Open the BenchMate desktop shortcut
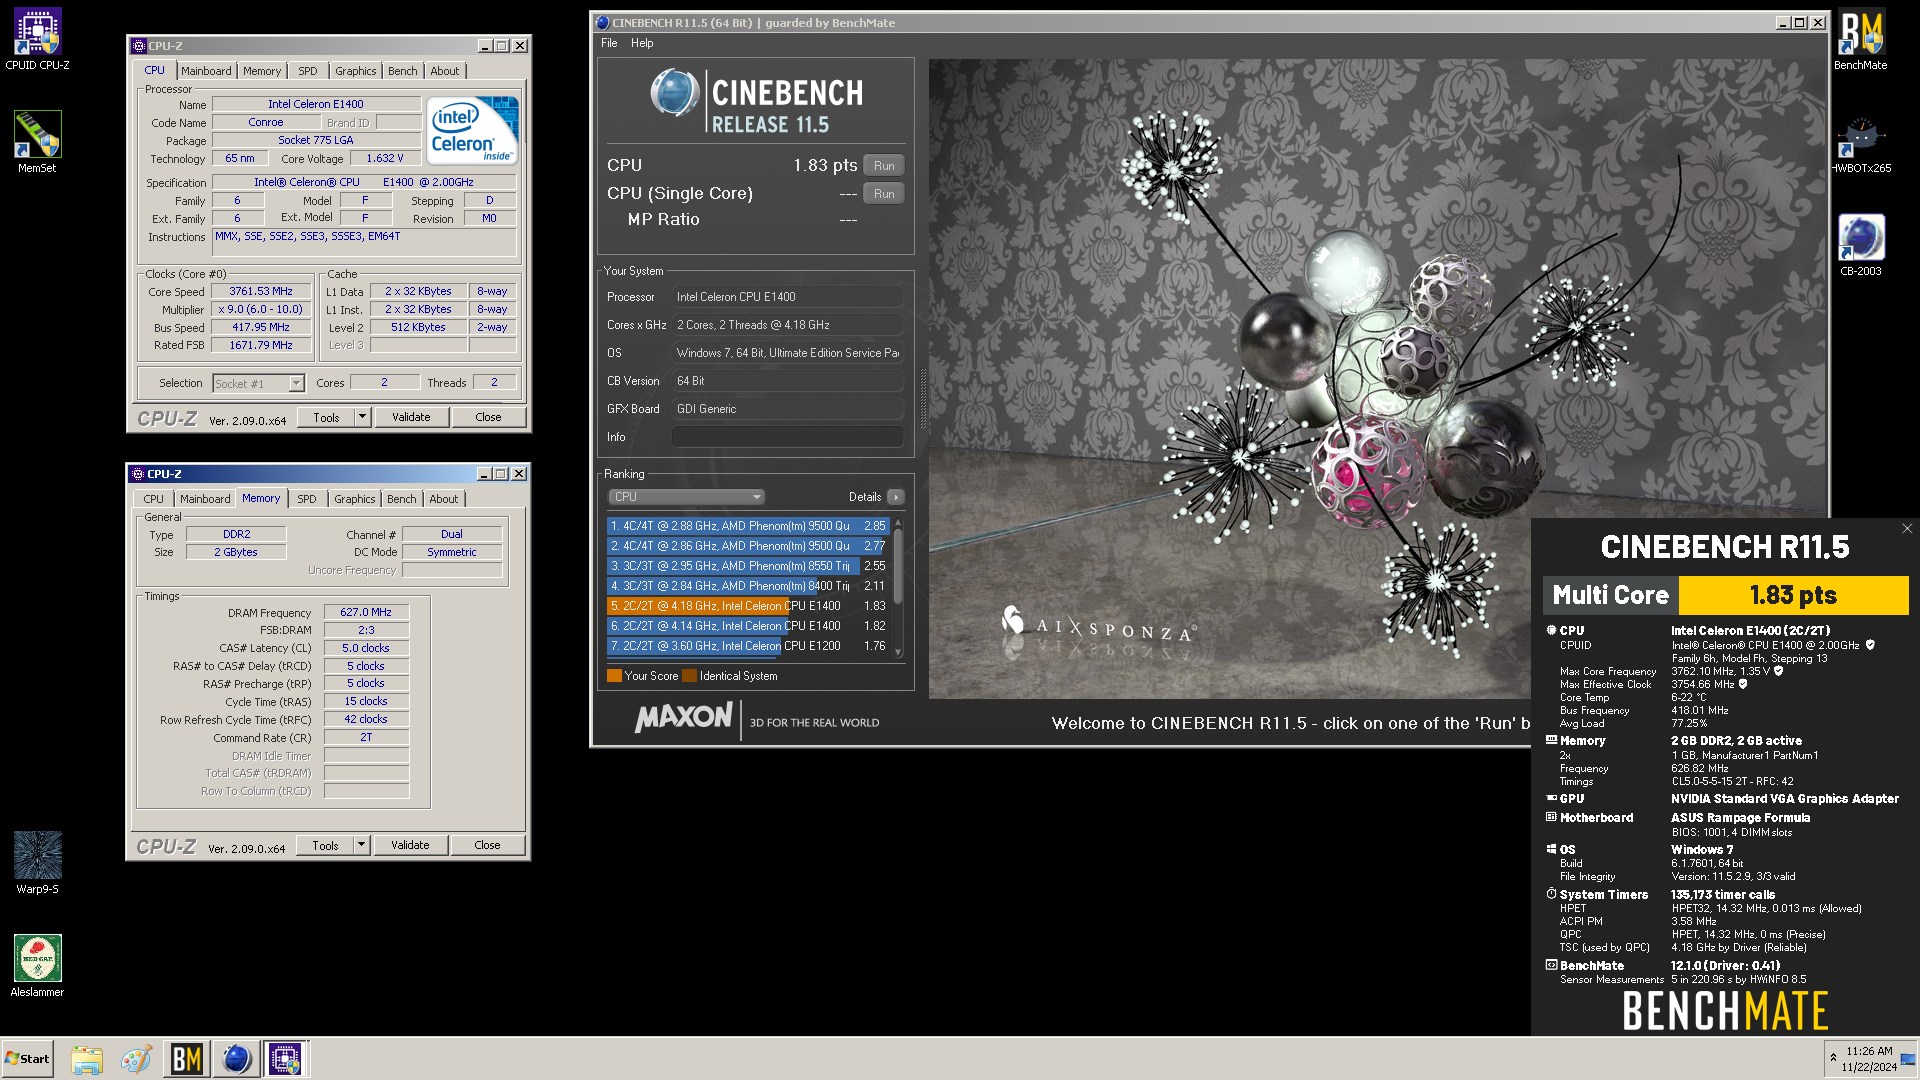1920x1080 pixels. [x=1860, y=40]
